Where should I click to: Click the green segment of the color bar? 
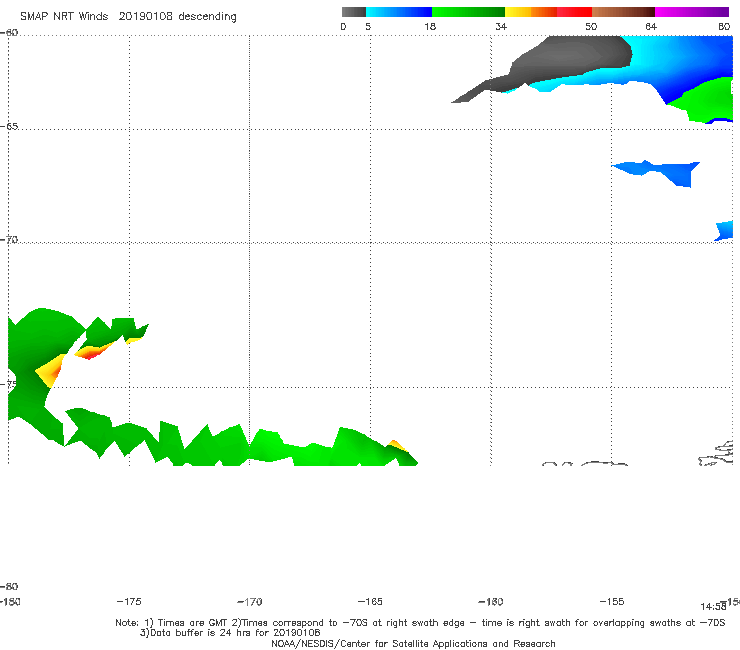coord(468,12)
